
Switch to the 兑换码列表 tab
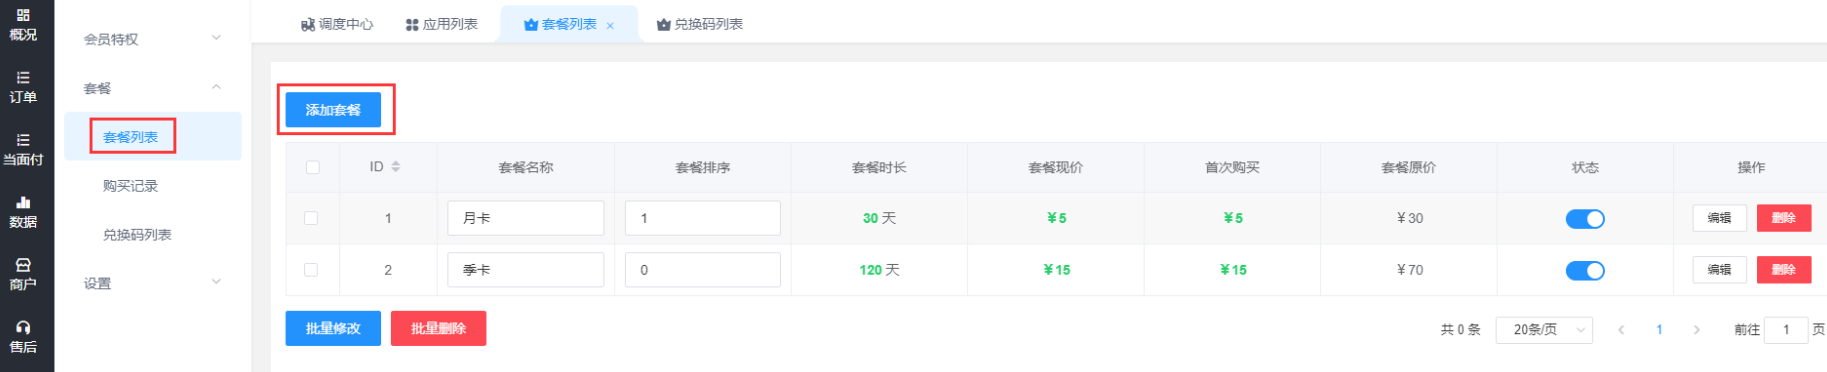(x=700, y=24)
